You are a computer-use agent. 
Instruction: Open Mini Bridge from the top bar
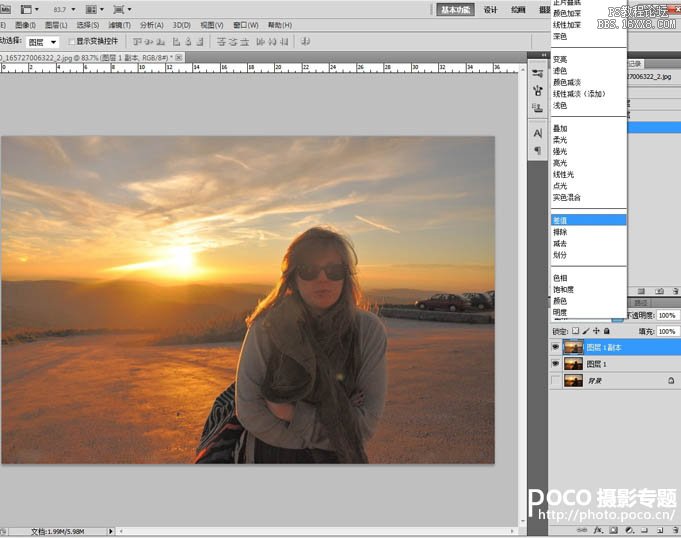(5, 9)
